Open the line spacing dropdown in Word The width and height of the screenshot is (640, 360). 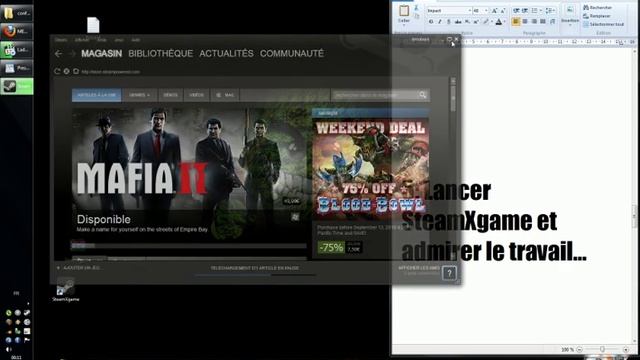(x=550, y=11)
